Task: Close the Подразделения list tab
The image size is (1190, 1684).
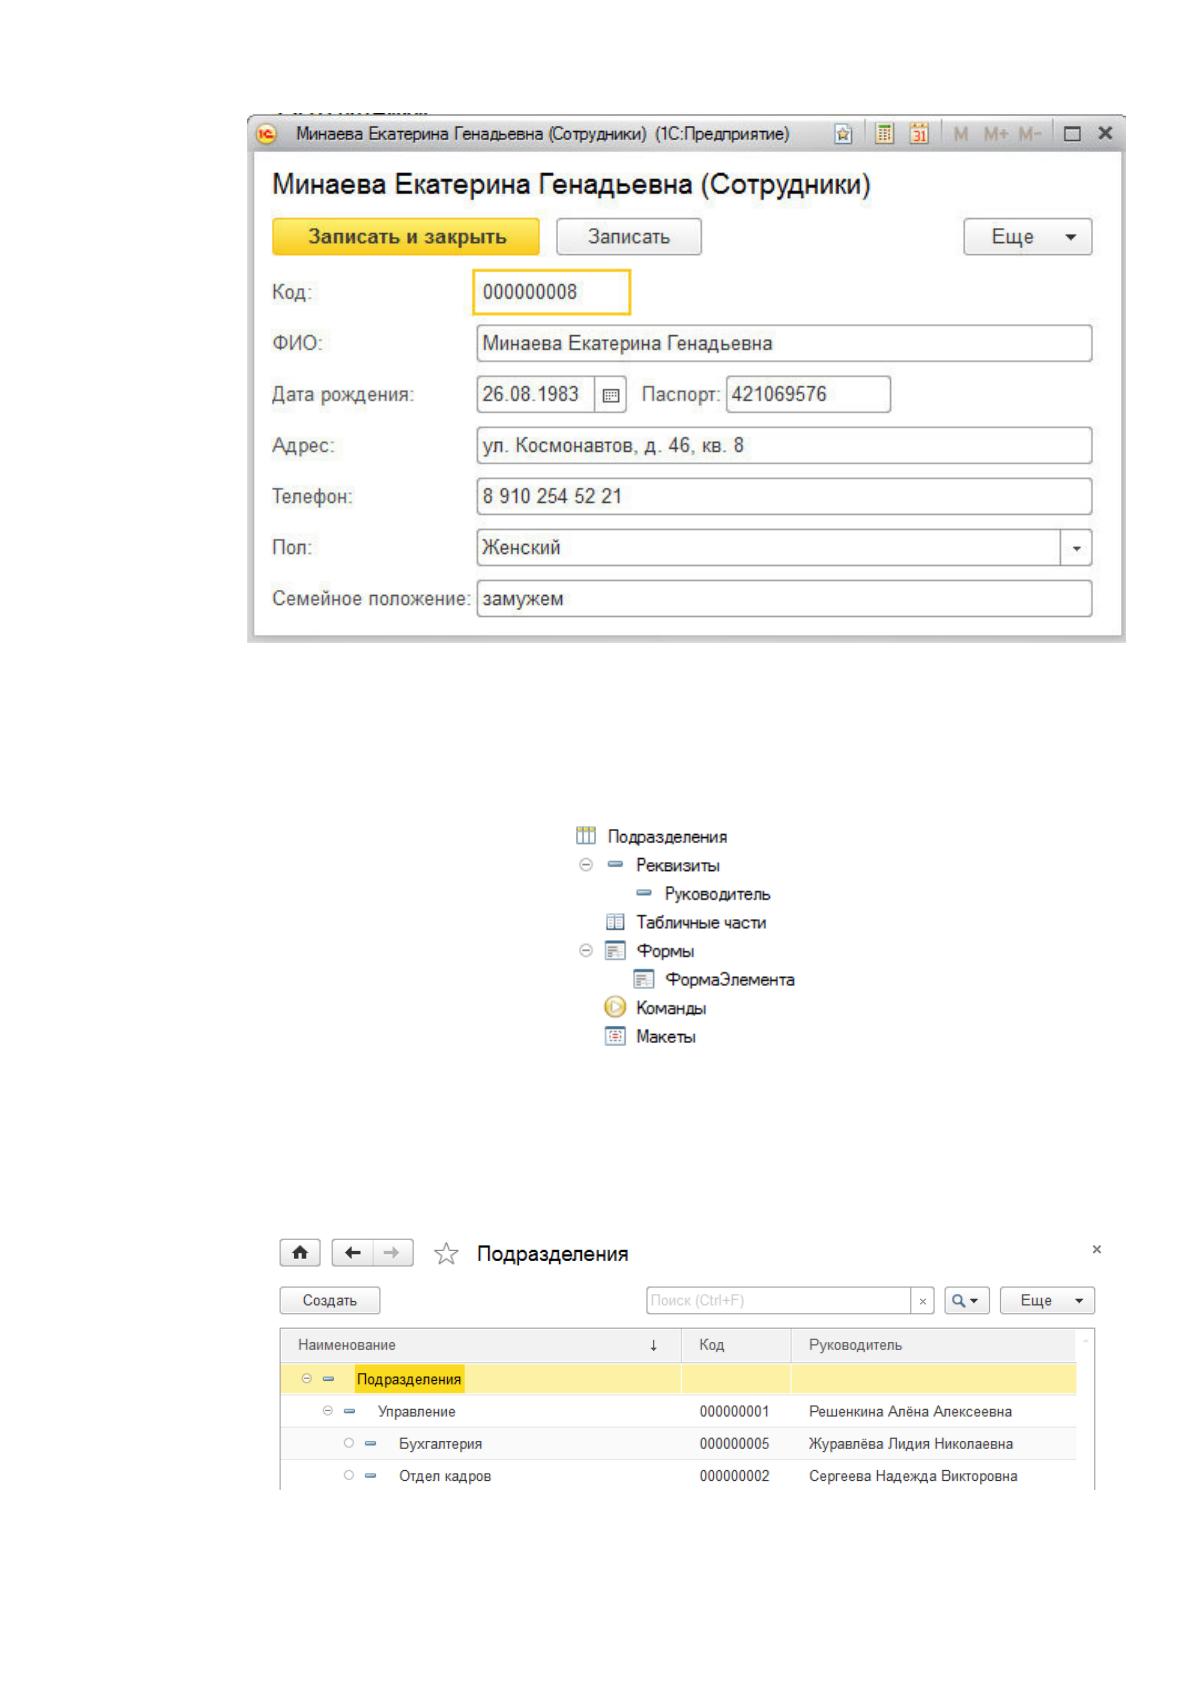Action: 1097,1249
